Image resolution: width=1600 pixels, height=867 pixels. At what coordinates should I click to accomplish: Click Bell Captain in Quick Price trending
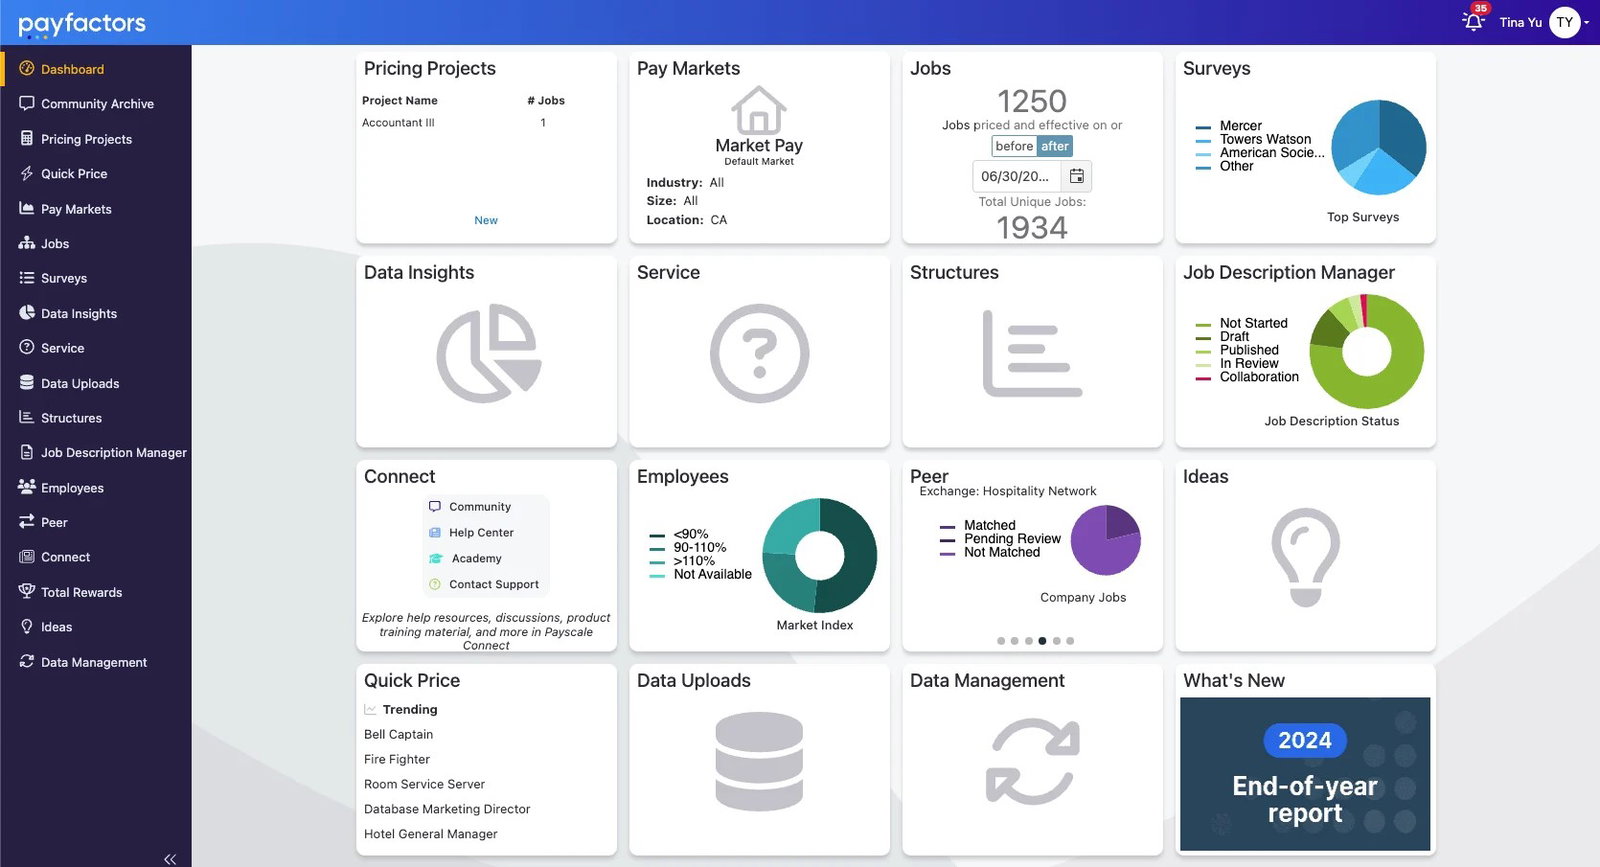pos(398,735)
